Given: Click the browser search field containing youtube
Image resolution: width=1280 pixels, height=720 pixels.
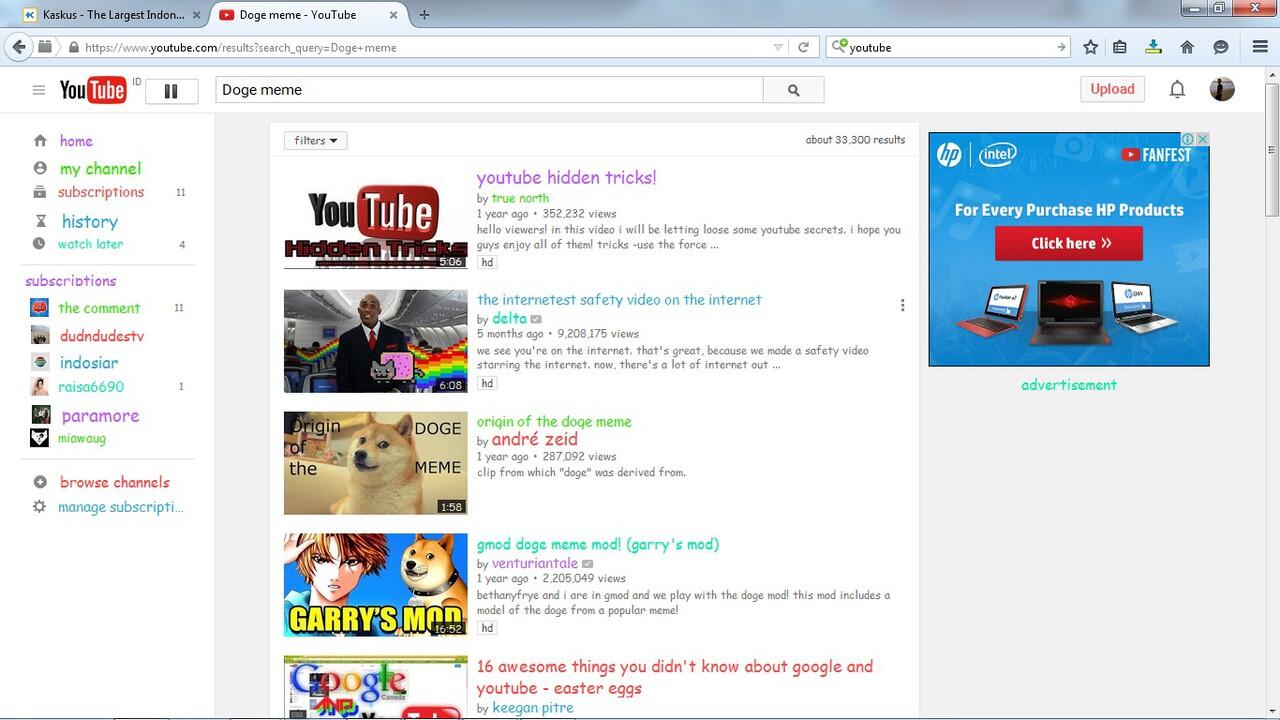Looking at the screenshot, I should [x=950, y=47].
